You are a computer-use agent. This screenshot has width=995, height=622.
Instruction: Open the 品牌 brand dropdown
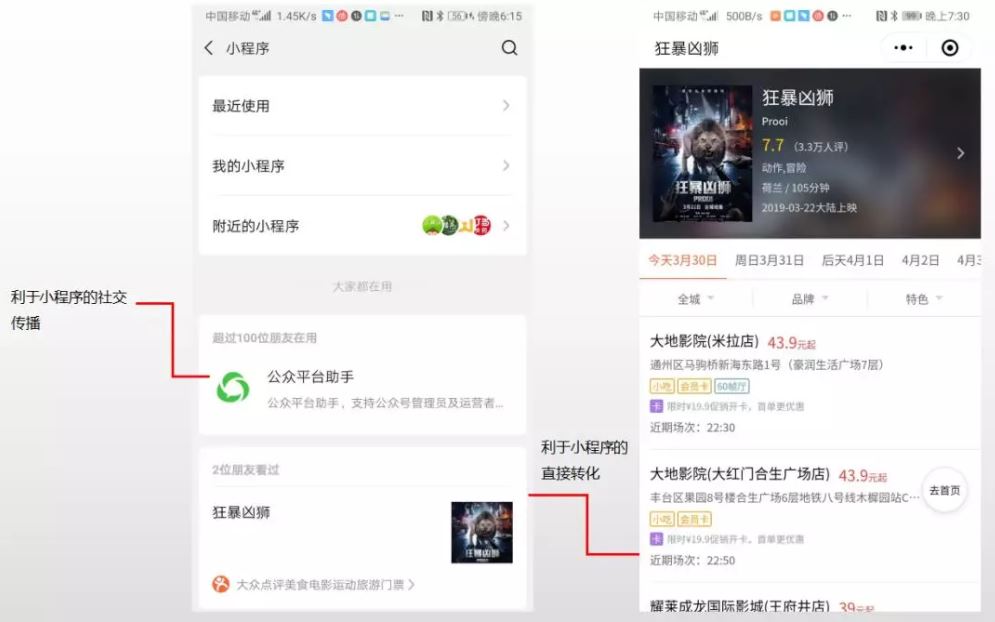click(810, 299)
